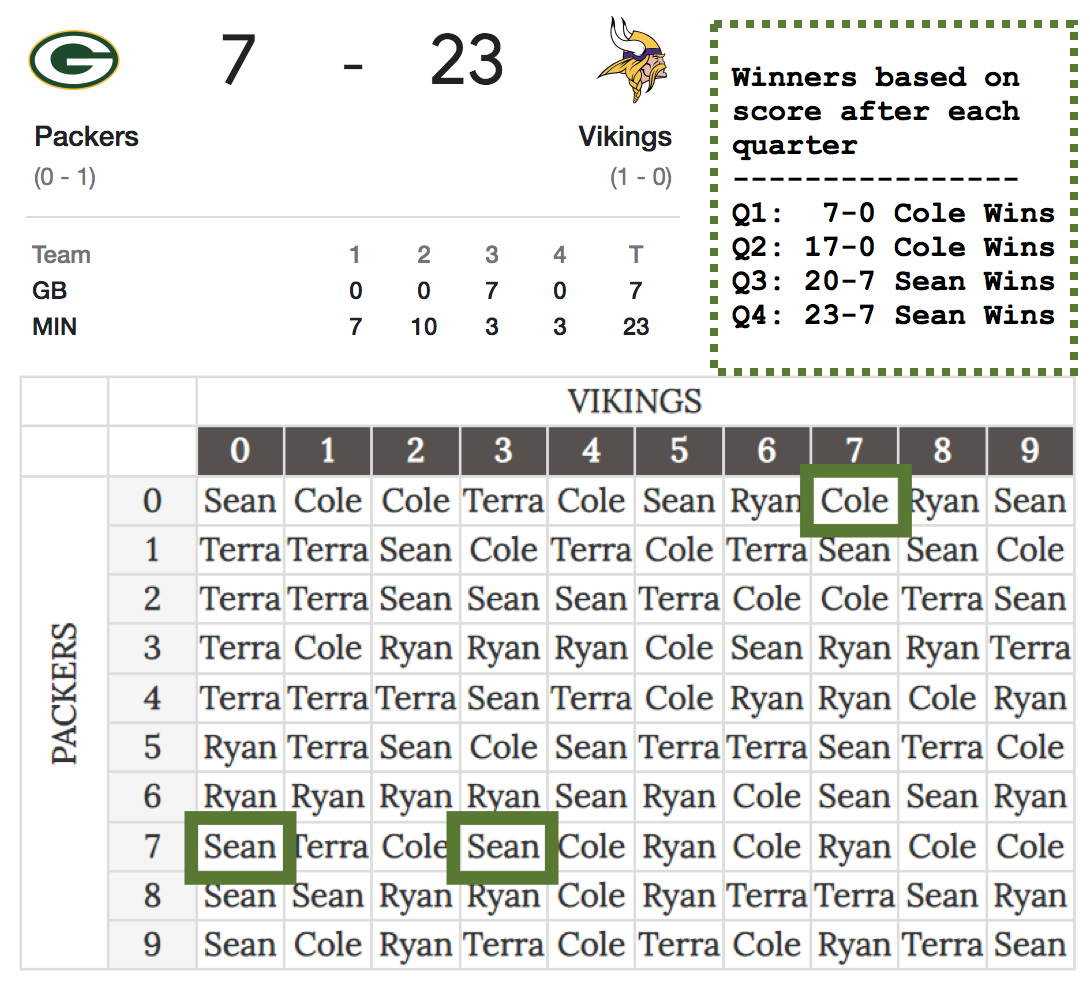Image resolution: width=1090 pixels, height=986 pixels.
Task: Click the vertical PACKERS side label
Action: click(65, 694)
